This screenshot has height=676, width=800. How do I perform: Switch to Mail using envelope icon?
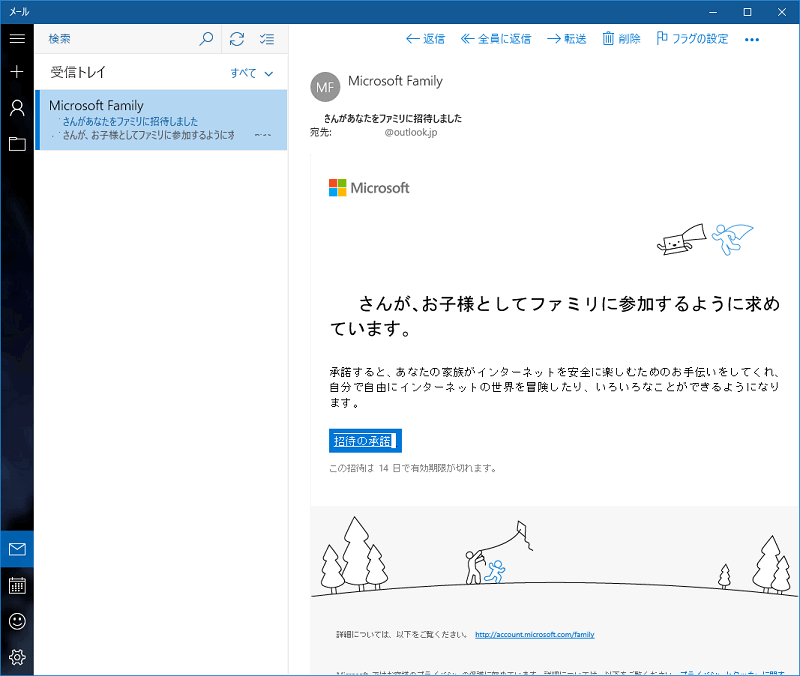click(17, 549)
